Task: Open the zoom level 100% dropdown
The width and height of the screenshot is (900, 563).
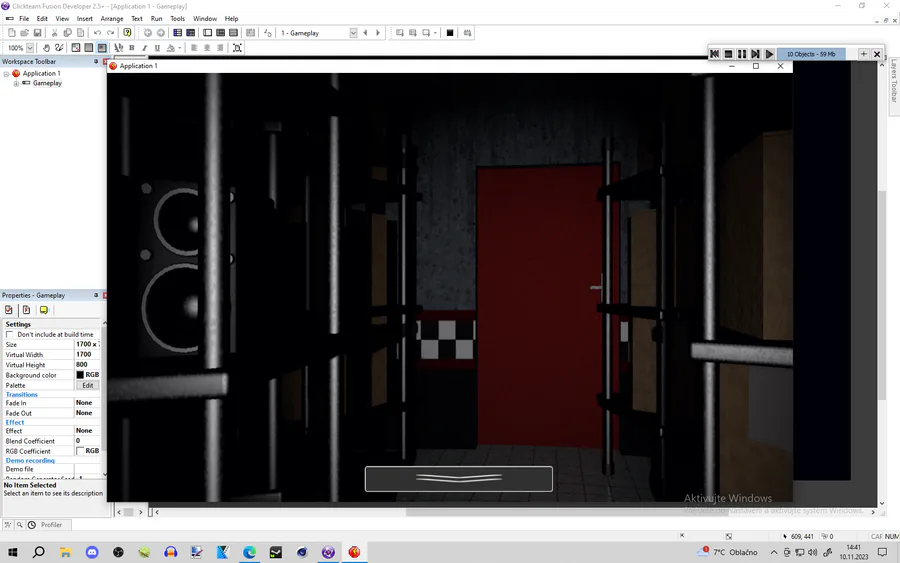Action: (x=30, y=48)
